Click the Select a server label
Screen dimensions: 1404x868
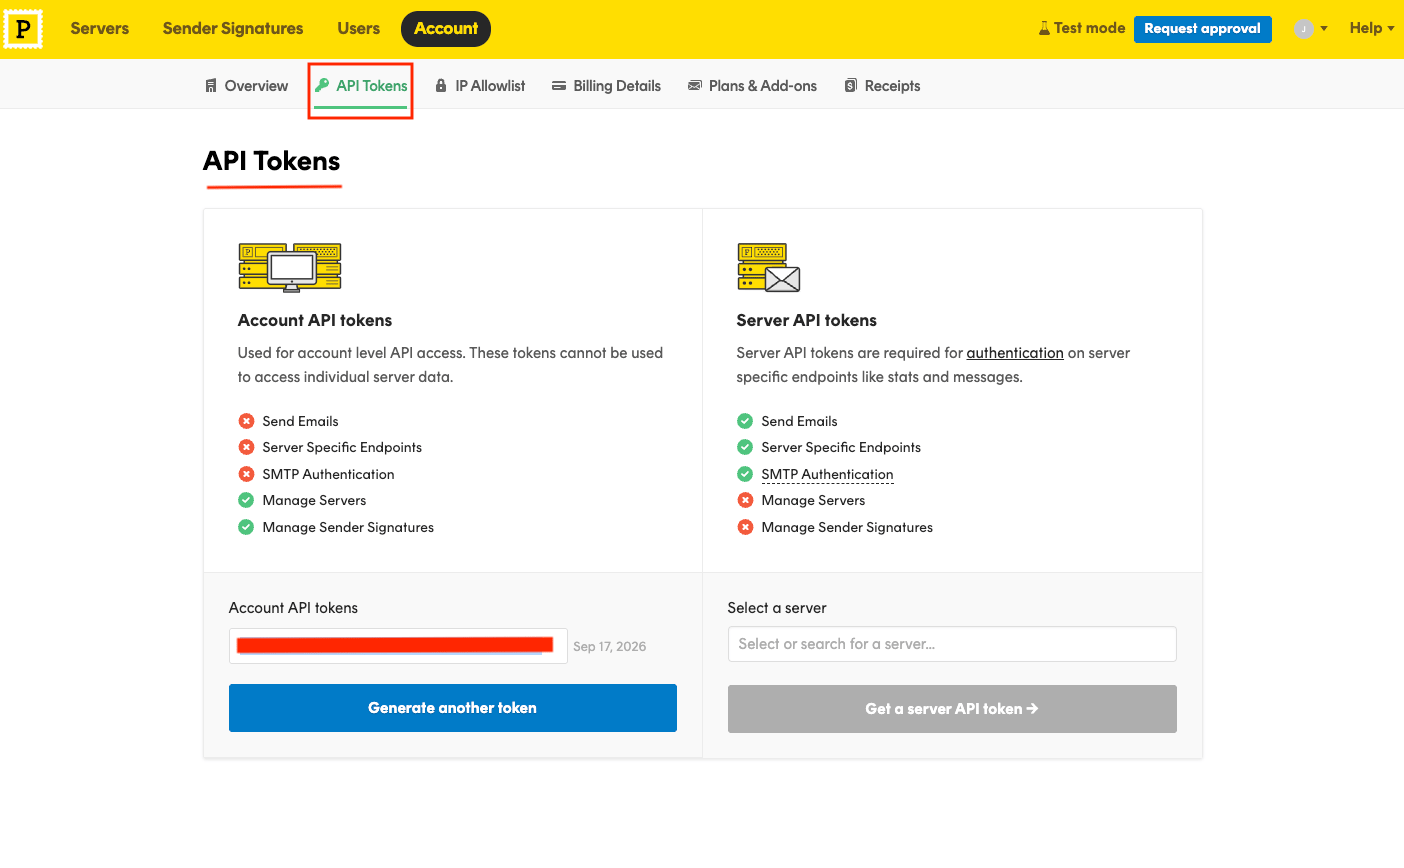coord(777,608)
